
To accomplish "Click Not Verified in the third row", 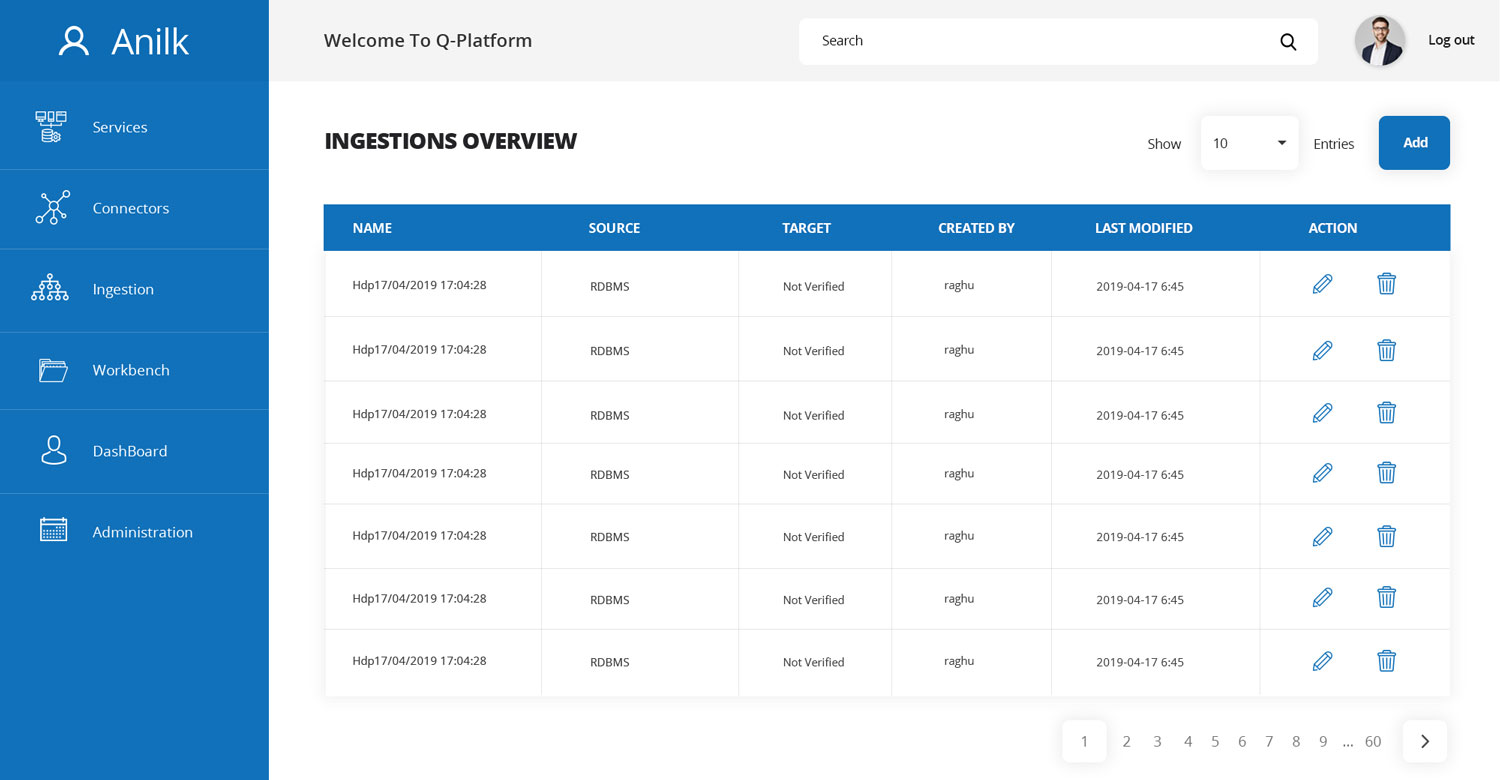I will pyautogui.click(x=813, y=415).
